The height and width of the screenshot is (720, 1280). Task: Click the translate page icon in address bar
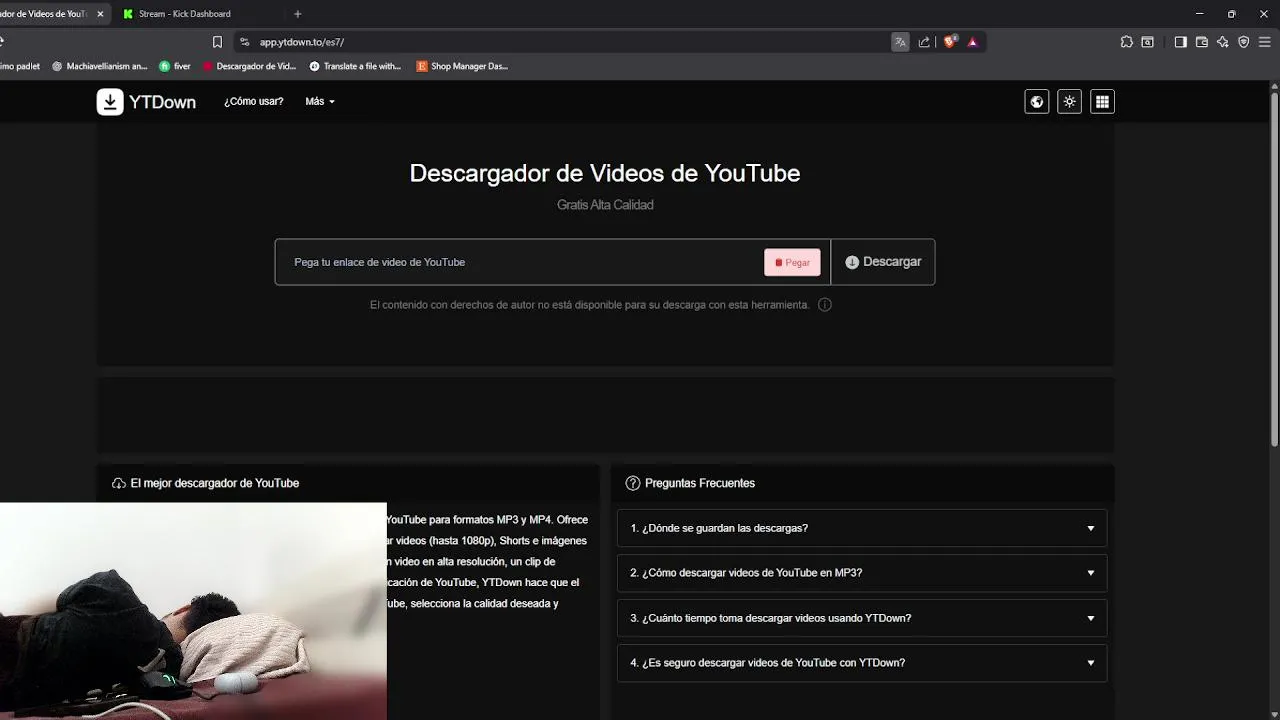(900, 42)
